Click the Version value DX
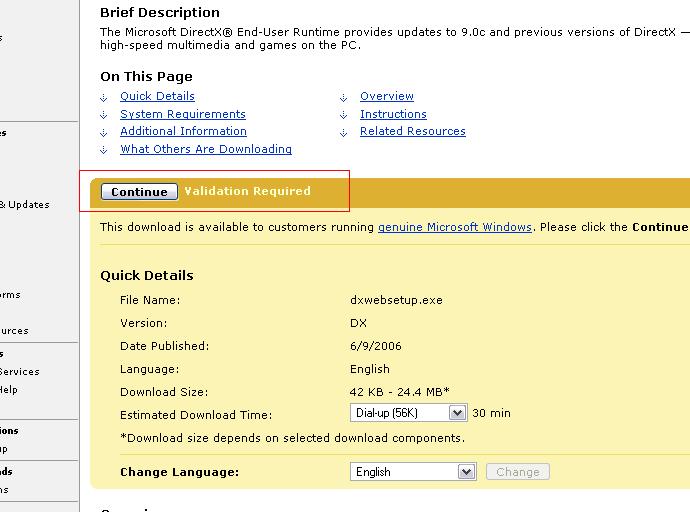Screen dimensions: 690x512 coord(358,323)
